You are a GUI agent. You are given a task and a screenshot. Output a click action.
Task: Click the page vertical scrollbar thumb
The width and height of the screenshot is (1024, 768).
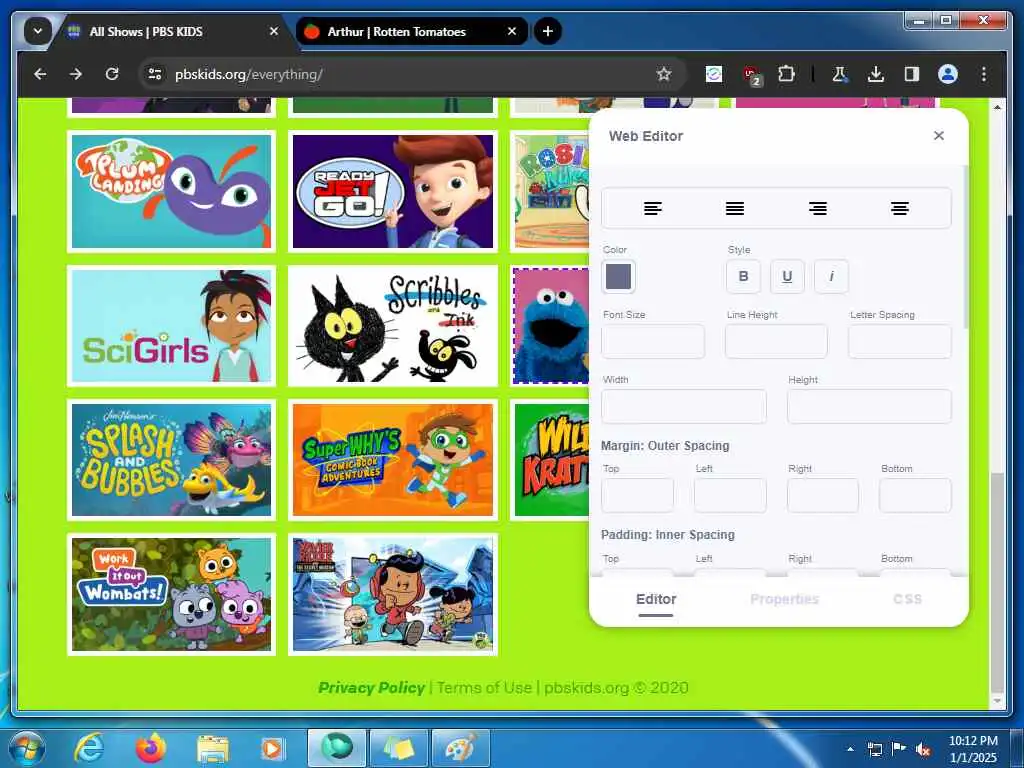[x=997, y=583]
